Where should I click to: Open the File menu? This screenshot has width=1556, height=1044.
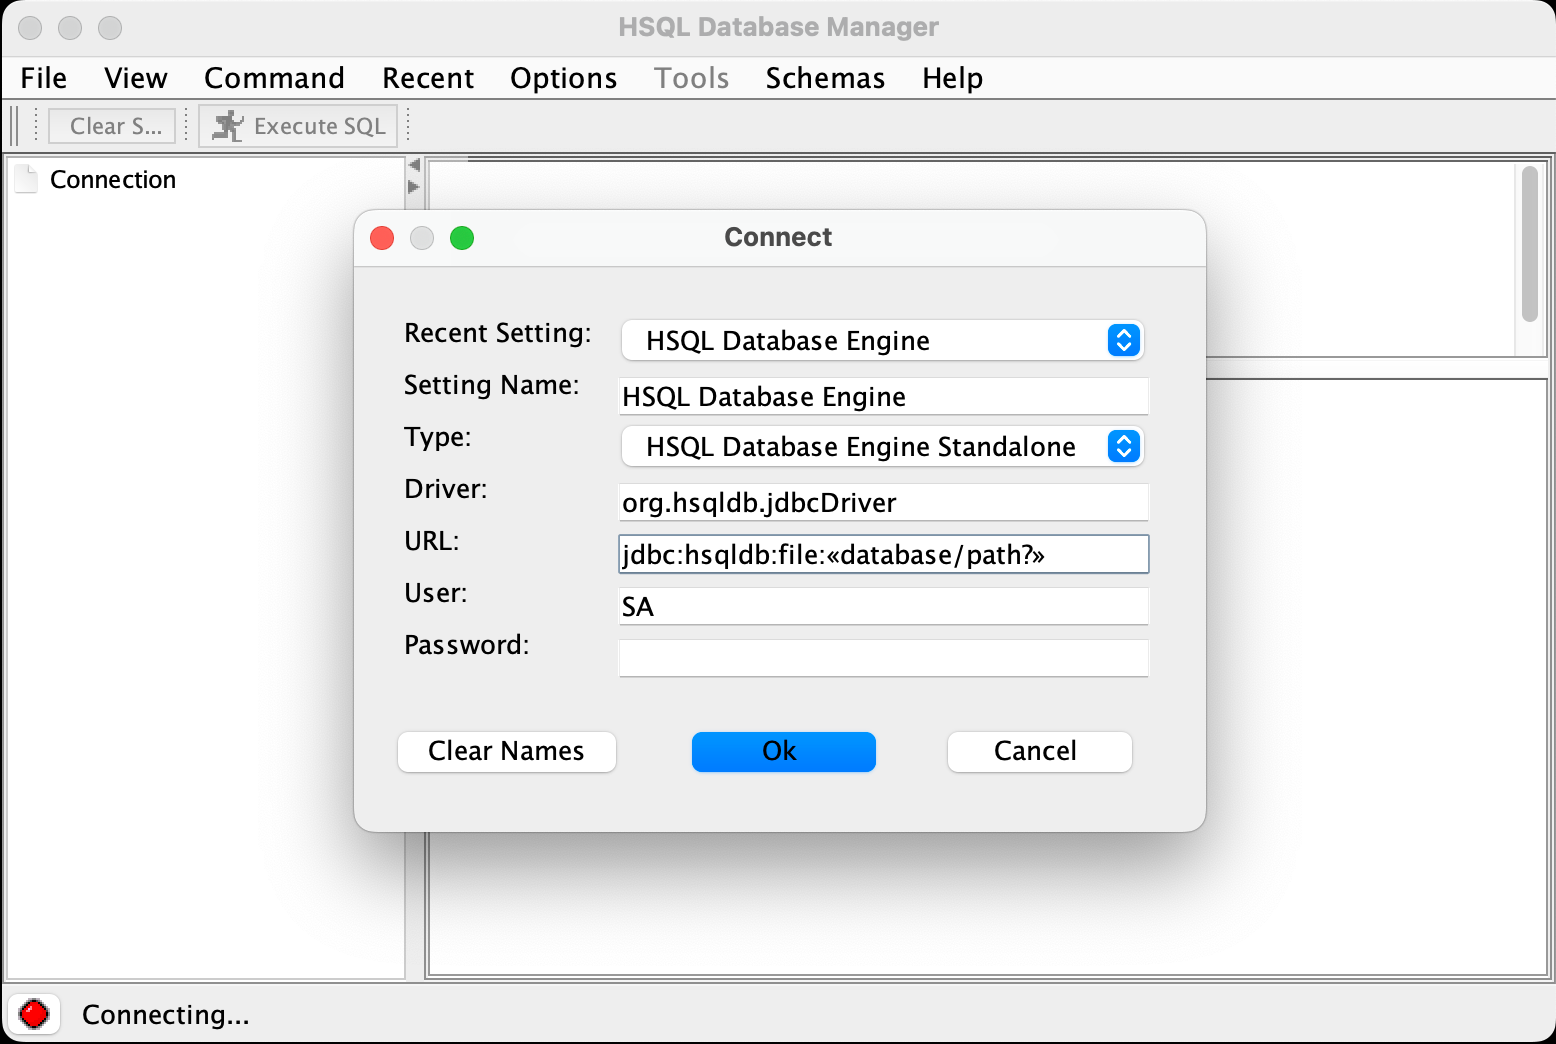tap(43, 78)
